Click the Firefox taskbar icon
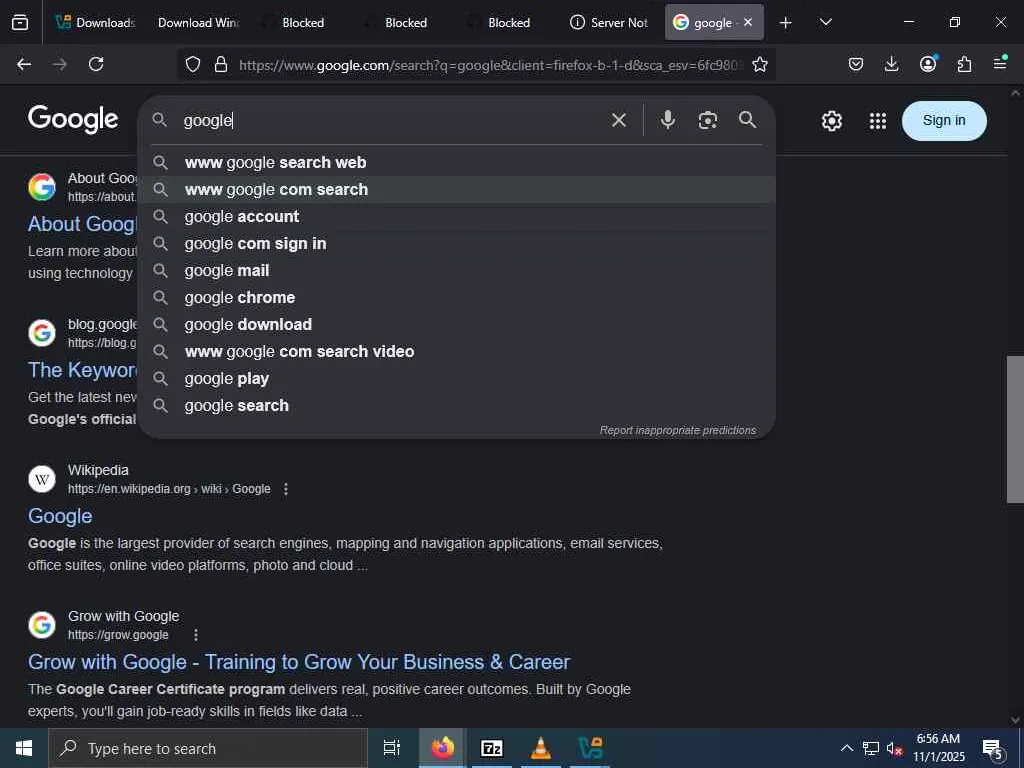Image resolution: width=1024 pixels, height=768 pixels. pyautogui.click(x=442, y=748)
